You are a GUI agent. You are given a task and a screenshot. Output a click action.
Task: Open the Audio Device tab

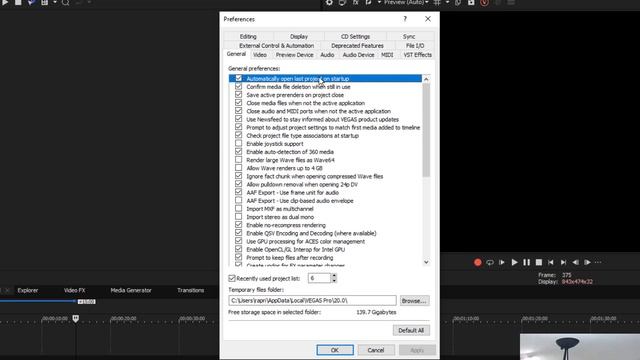coord(358,55)
